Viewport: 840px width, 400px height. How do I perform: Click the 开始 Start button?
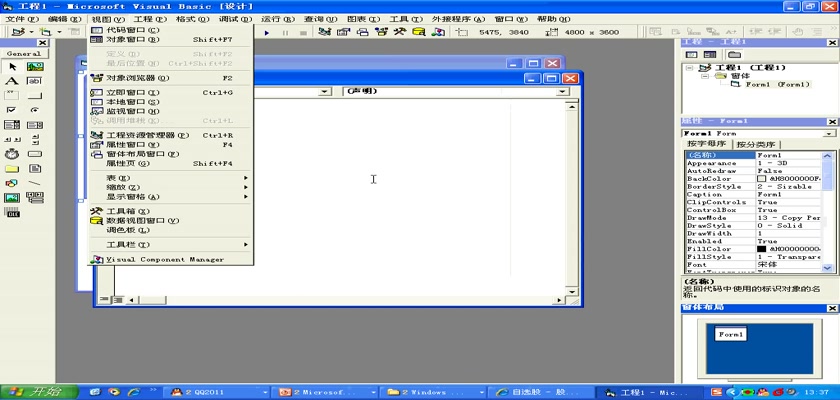coord(35,391)
